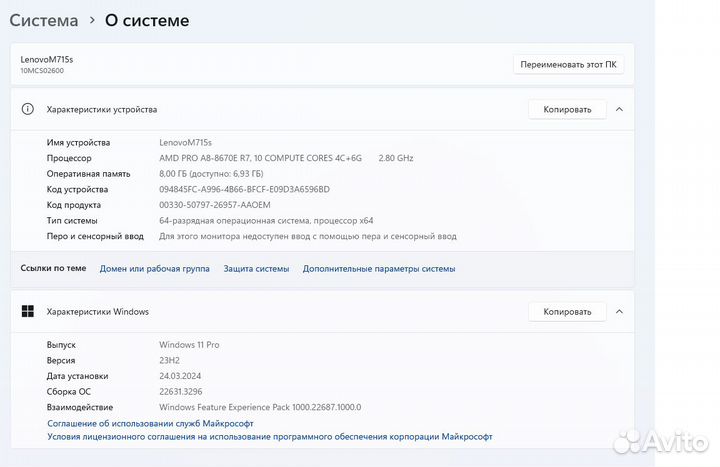This screenshot has width=720, height=467.
Task: Click Windows logo icon in Характеристики Windows
Action: click(28, 311)
